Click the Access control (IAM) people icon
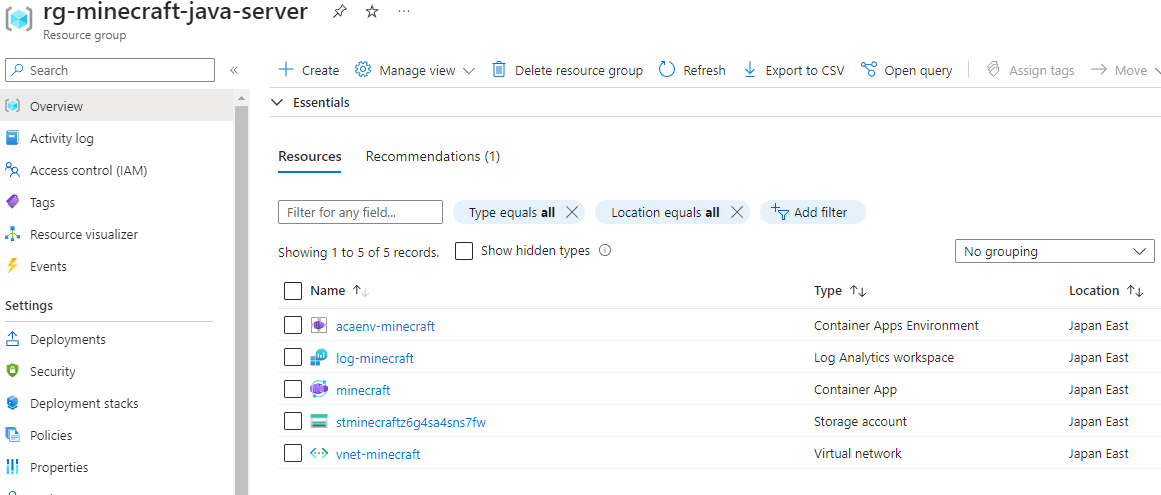Image resolution: width=1161 pixels, height=495 pixels. (13, 170)
